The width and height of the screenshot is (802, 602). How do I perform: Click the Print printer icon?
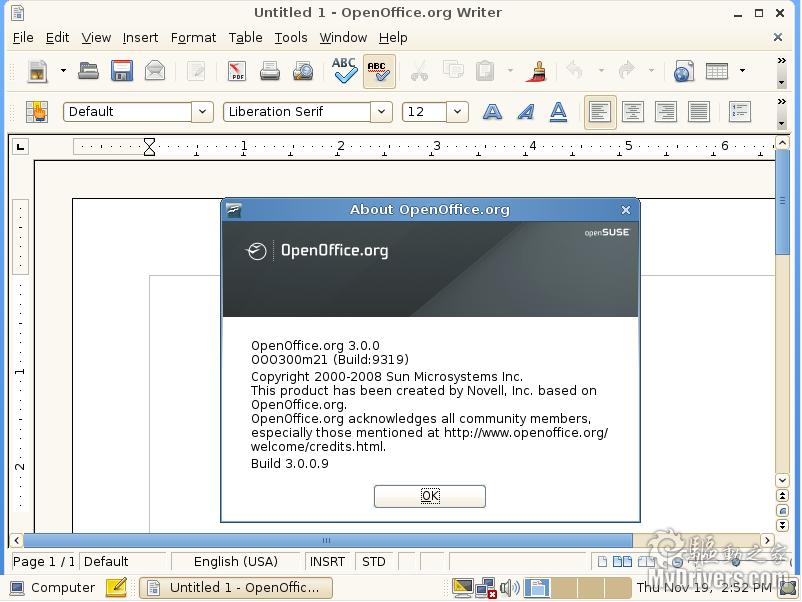270,71
